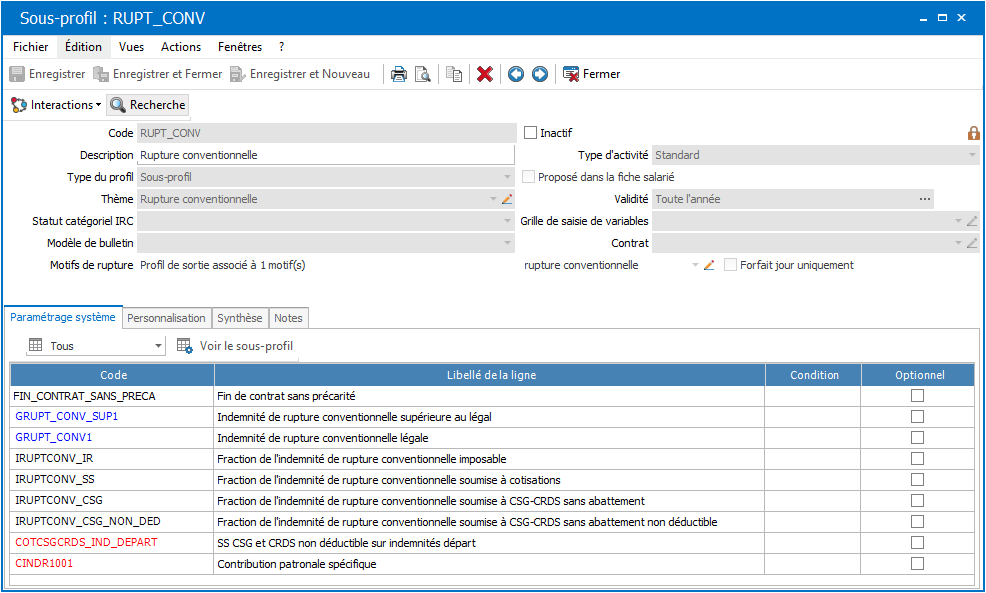Click the GRUPT_CONV_SUP1 code link

coord(67,416)
